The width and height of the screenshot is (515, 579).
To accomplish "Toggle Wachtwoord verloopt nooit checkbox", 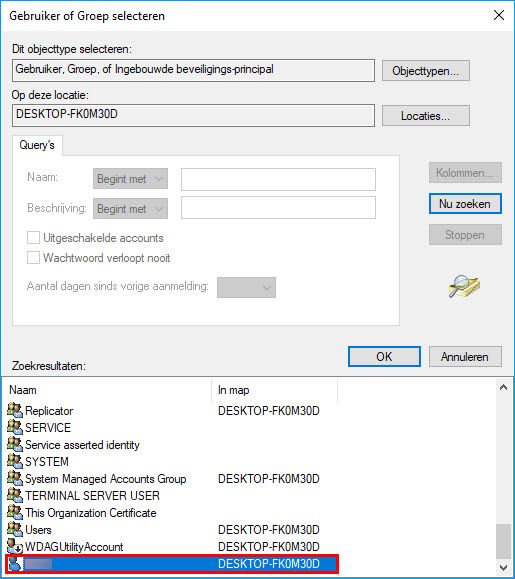I will point(33,258).
